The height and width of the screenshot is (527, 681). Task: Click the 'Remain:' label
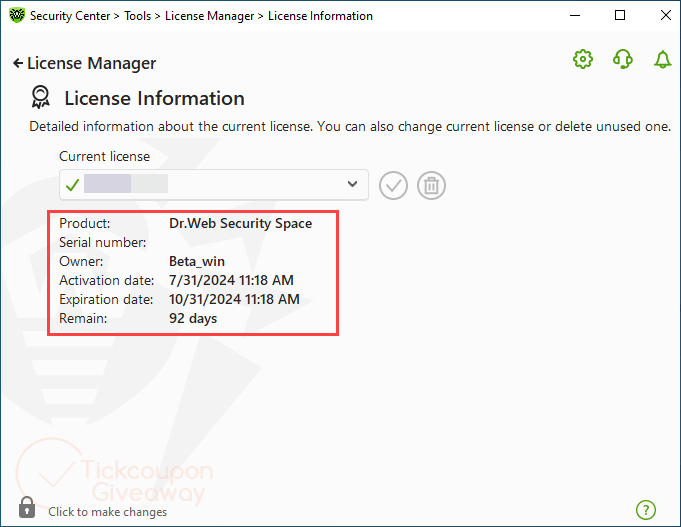pyautogui.click(x=83, y=318)
